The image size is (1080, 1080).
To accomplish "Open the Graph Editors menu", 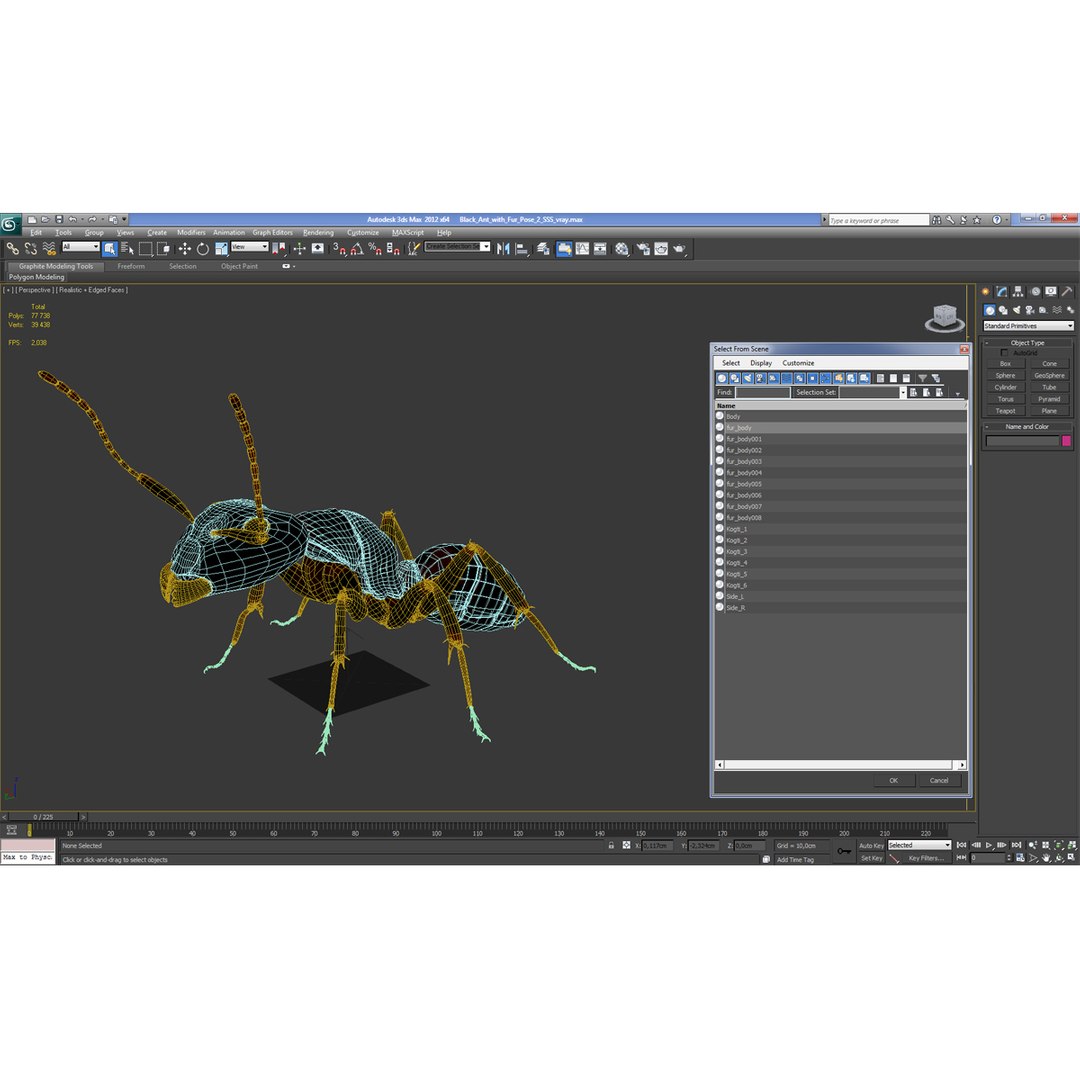I will click(x=272, y=233).
